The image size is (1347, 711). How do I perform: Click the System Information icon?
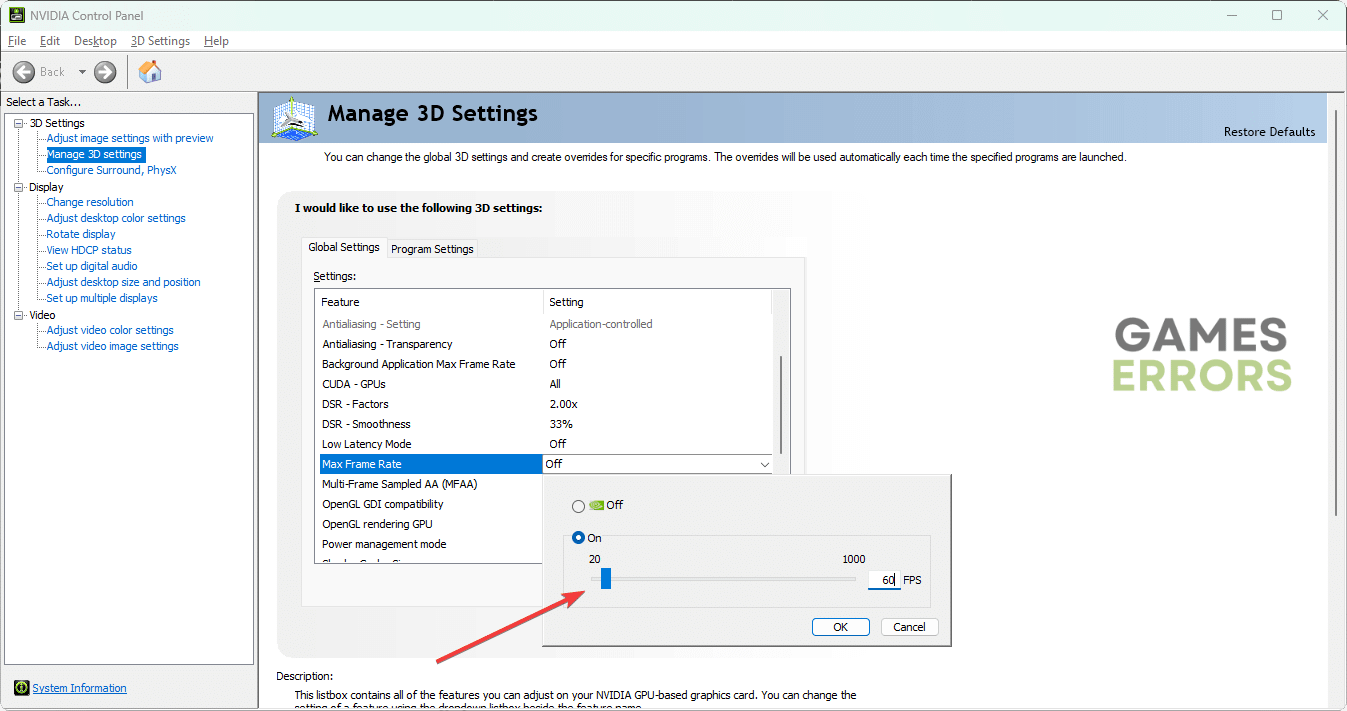pos(22,688)
